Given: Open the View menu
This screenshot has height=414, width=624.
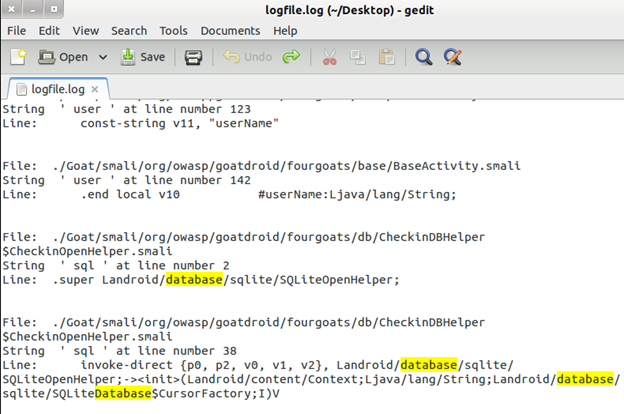Looking at the screenshot, I should tap(86, 31).
